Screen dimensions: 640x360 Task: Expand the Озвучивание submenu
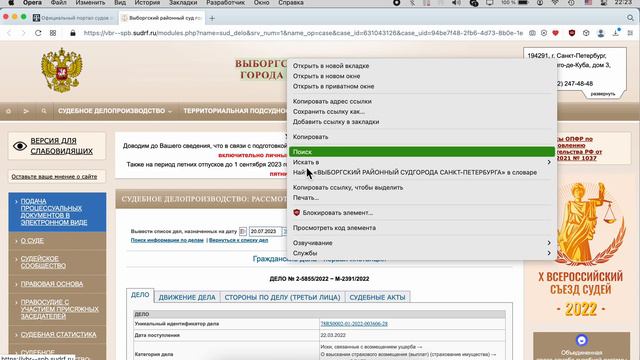[421, 243]
